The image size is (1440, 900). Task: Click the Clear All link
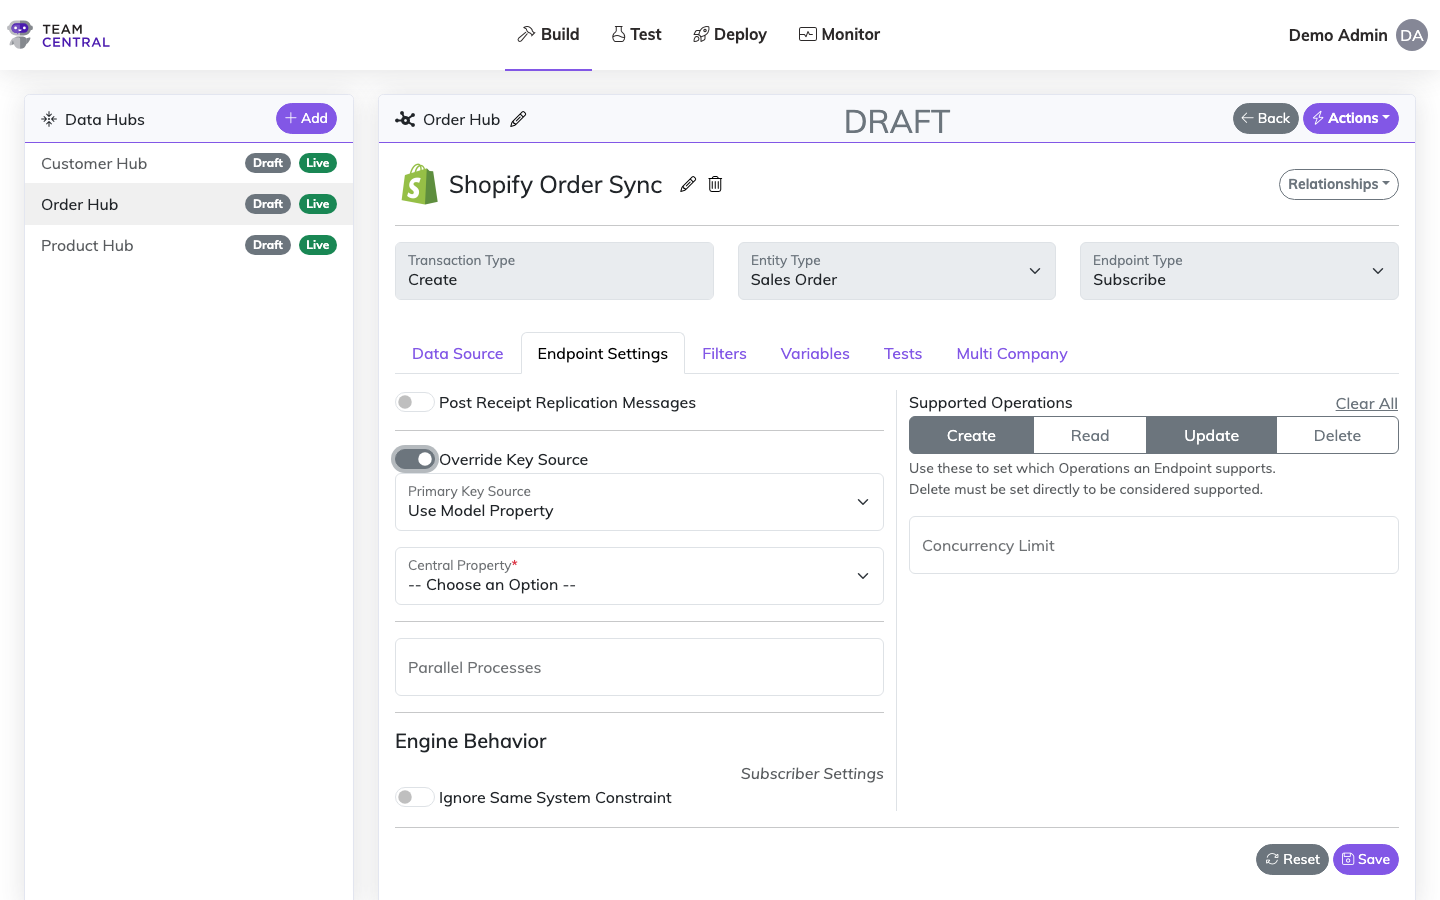coord(1366,403)
